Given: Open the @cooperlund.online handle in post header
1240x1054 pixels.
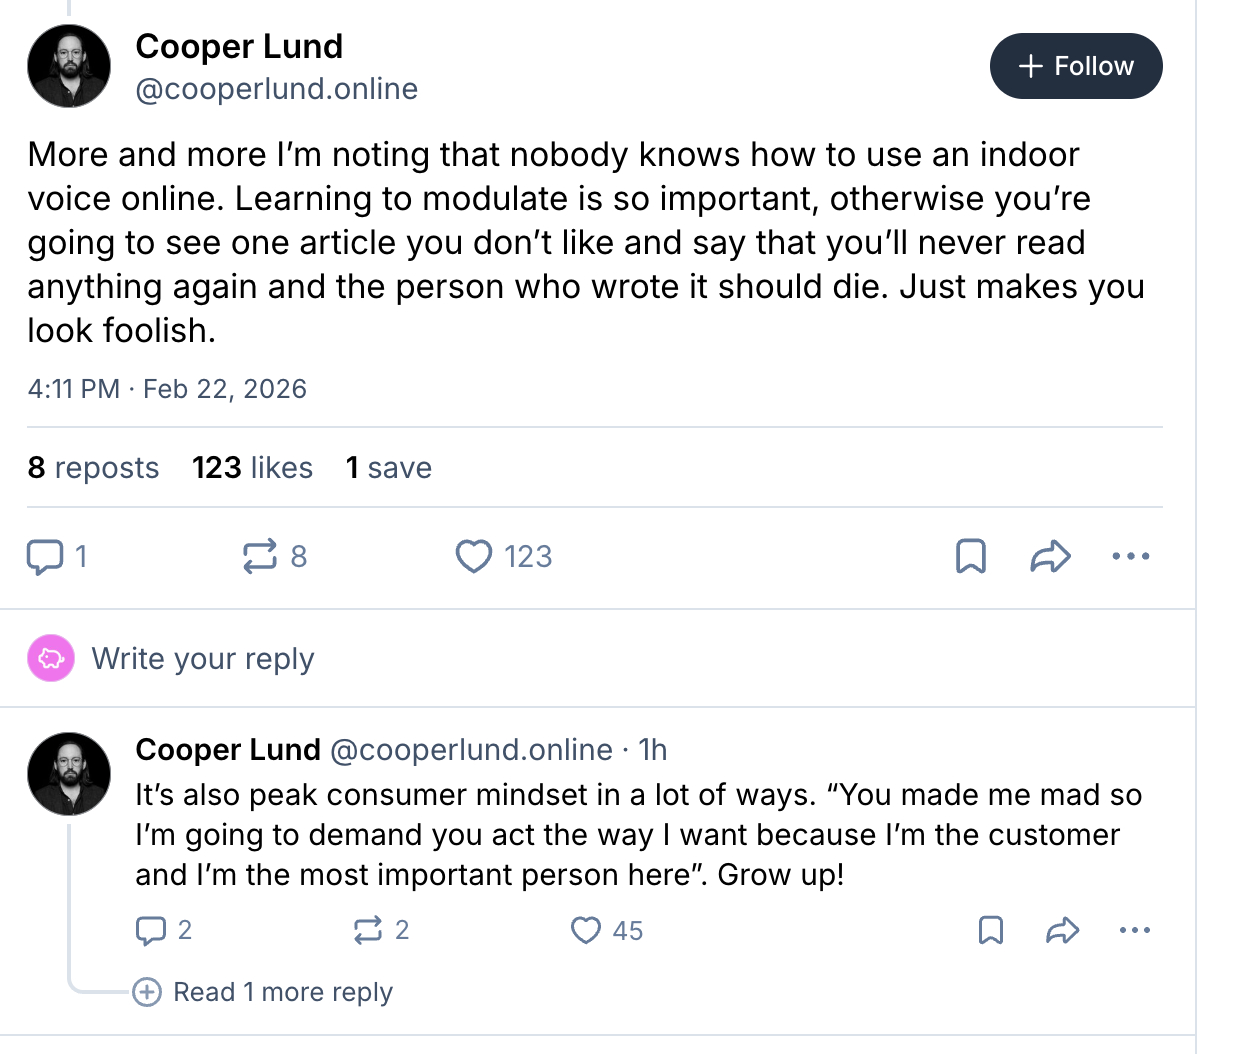Looking at the screenshot, I should click(x=277, y=89).
